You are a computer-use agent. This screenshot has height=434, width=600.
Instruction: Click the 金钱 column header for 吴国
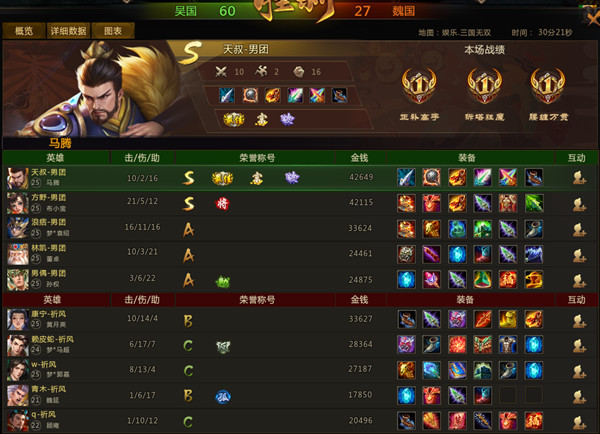click(x=359, y=158)
